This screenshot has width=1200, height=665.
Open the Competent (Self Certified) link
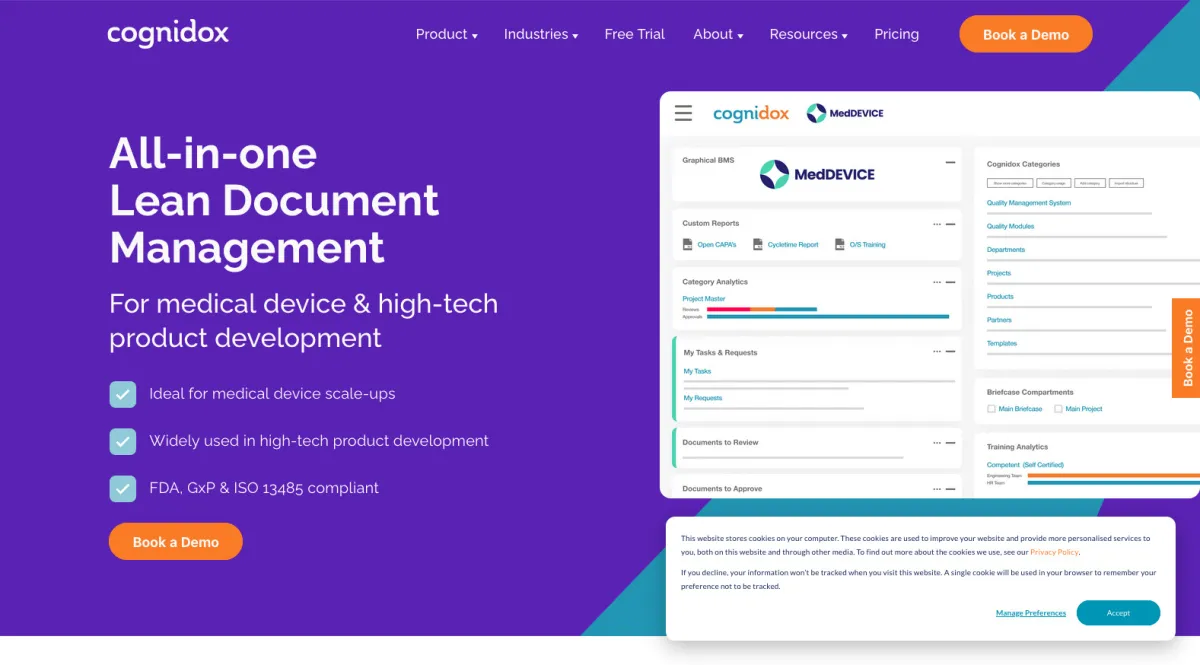[x=1025, y=465]
